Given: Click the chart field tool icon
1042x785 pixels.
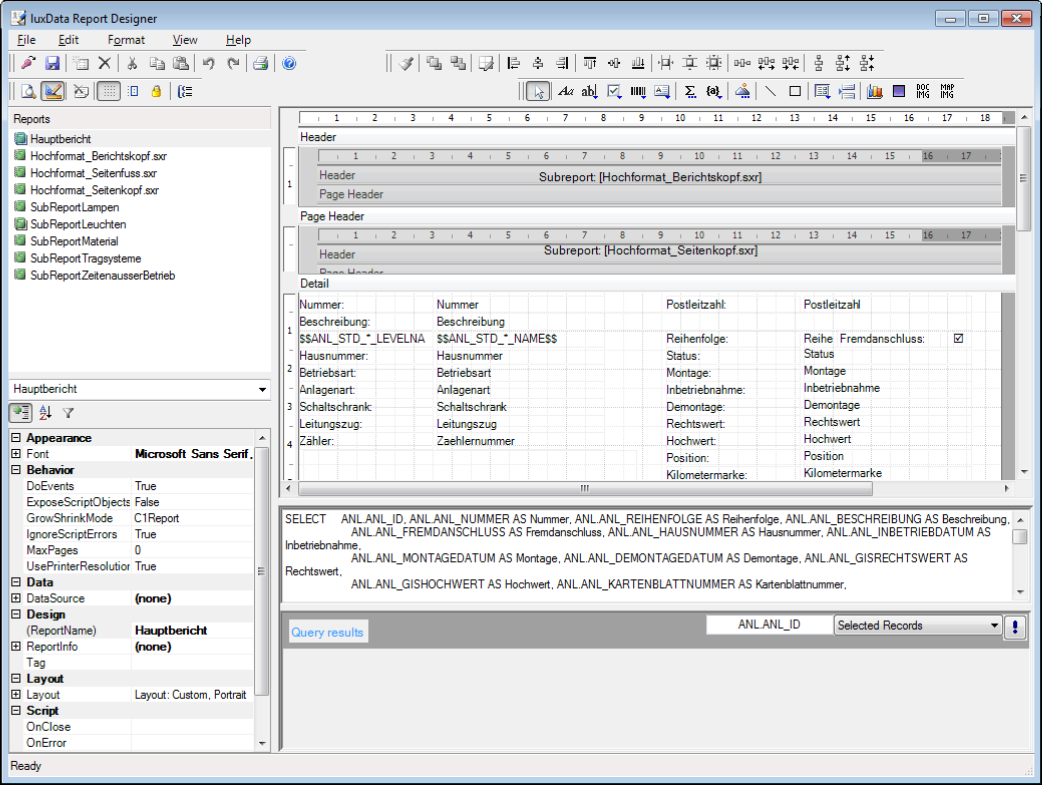Looking at the screenshot, I should tap(874, 91).
